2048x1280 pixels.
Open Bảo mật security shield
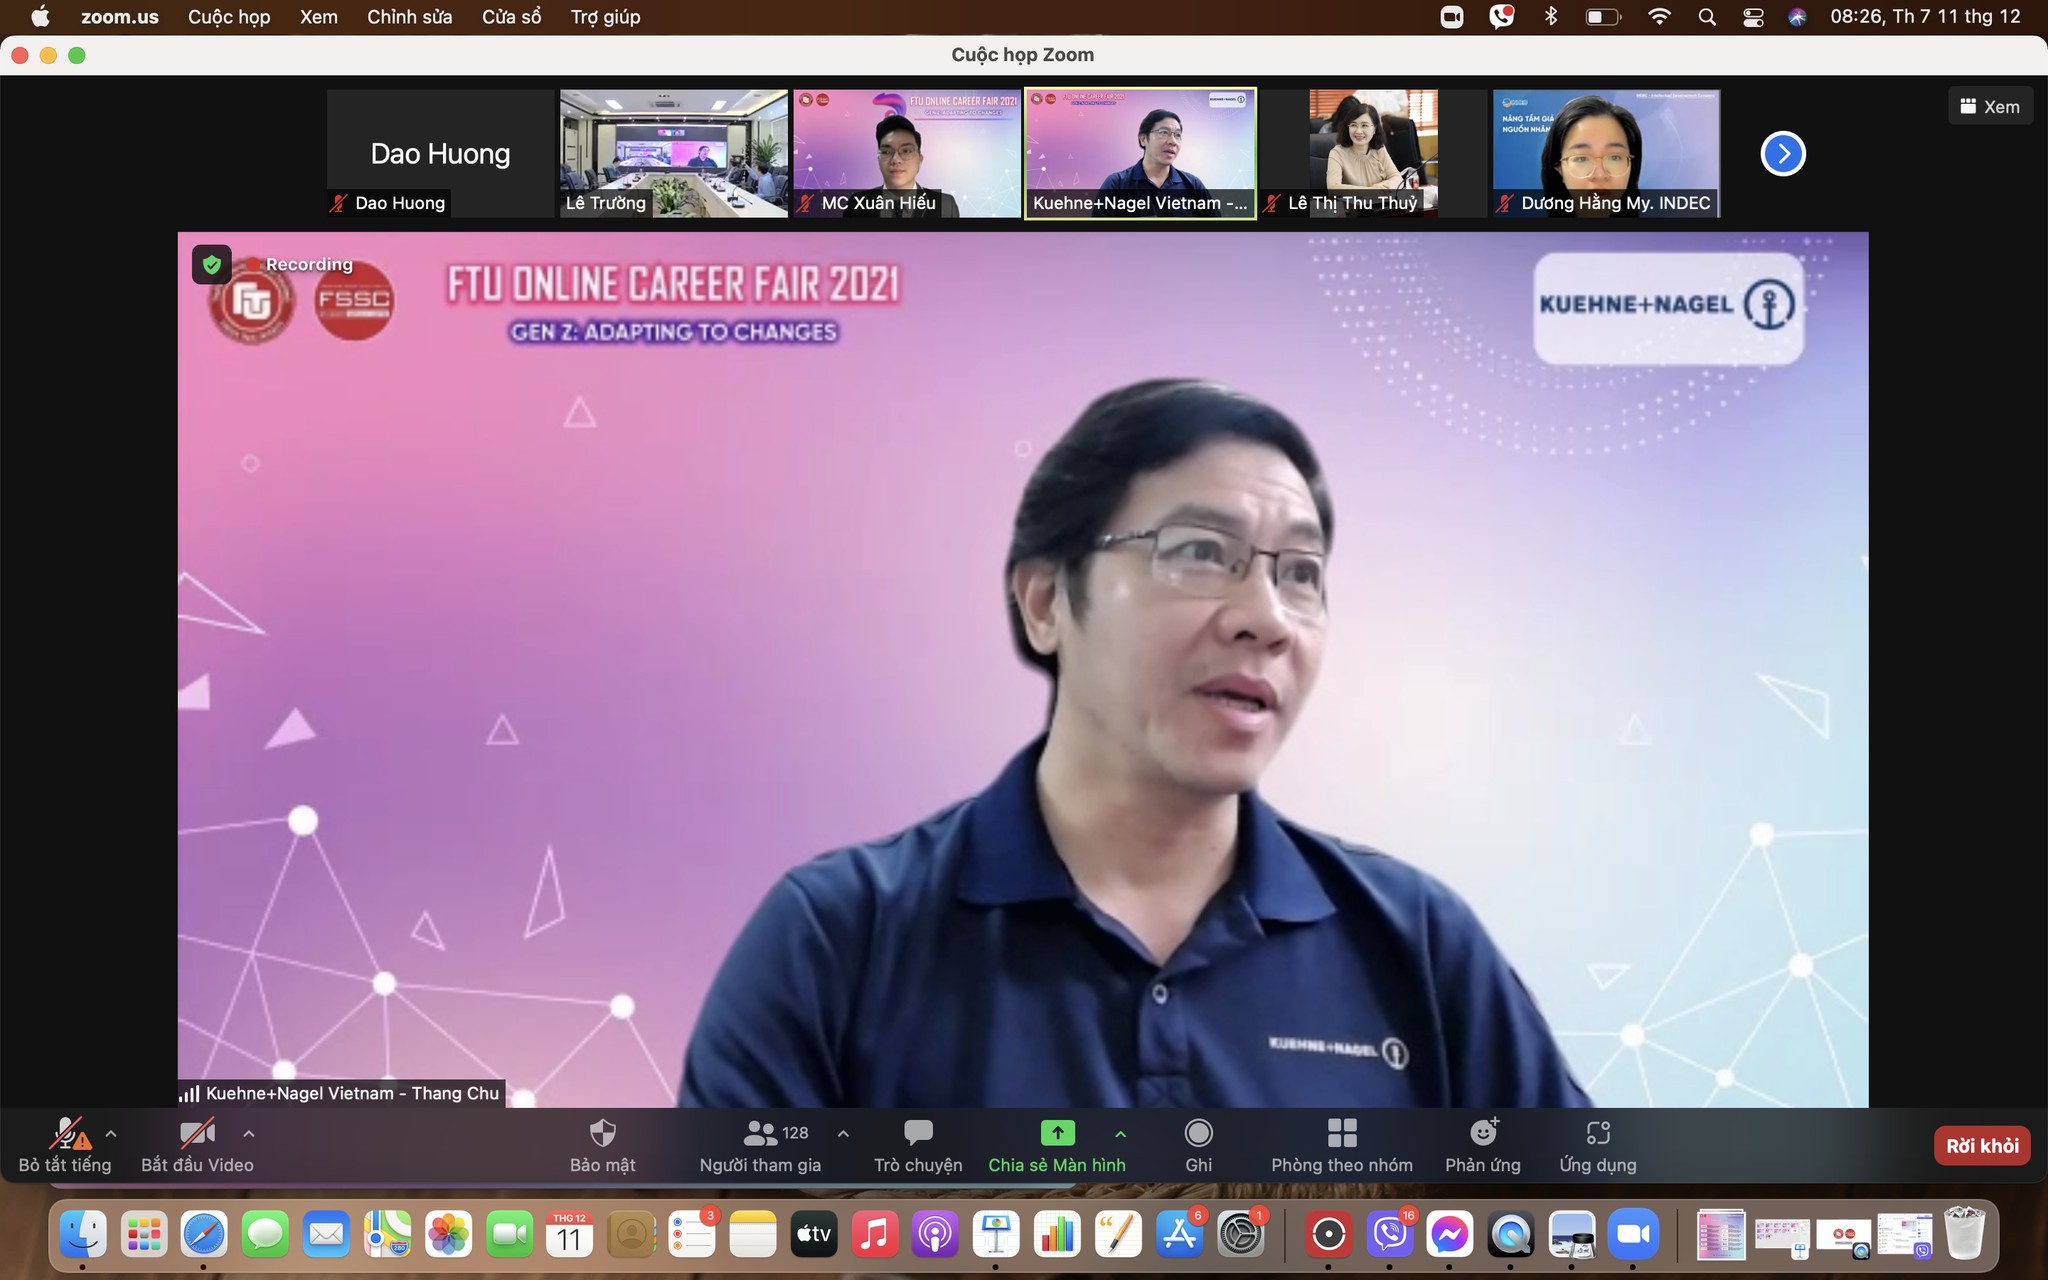click(603, 1146)
